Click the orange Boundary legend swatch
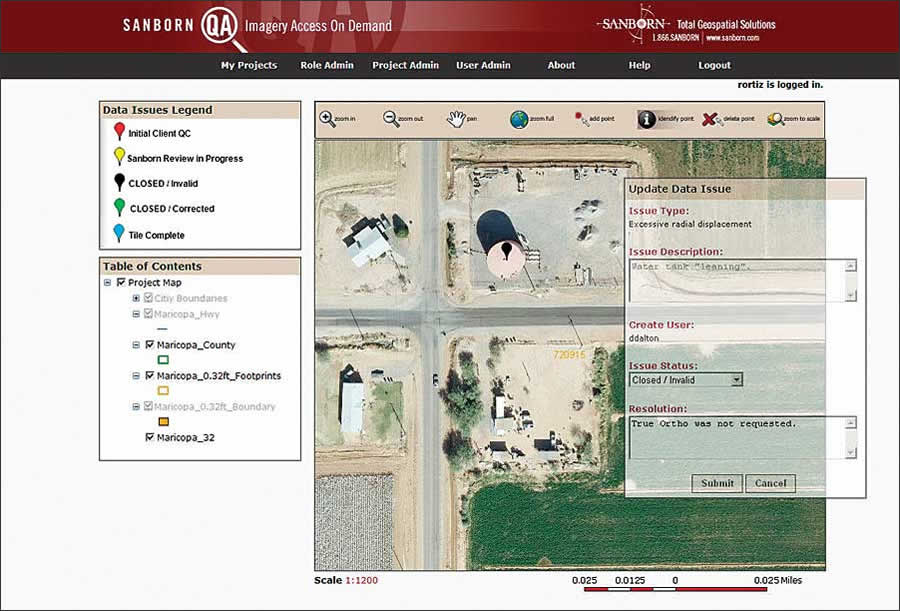The width and height of the screenshot is (900, 611). [x=163, y=421]
